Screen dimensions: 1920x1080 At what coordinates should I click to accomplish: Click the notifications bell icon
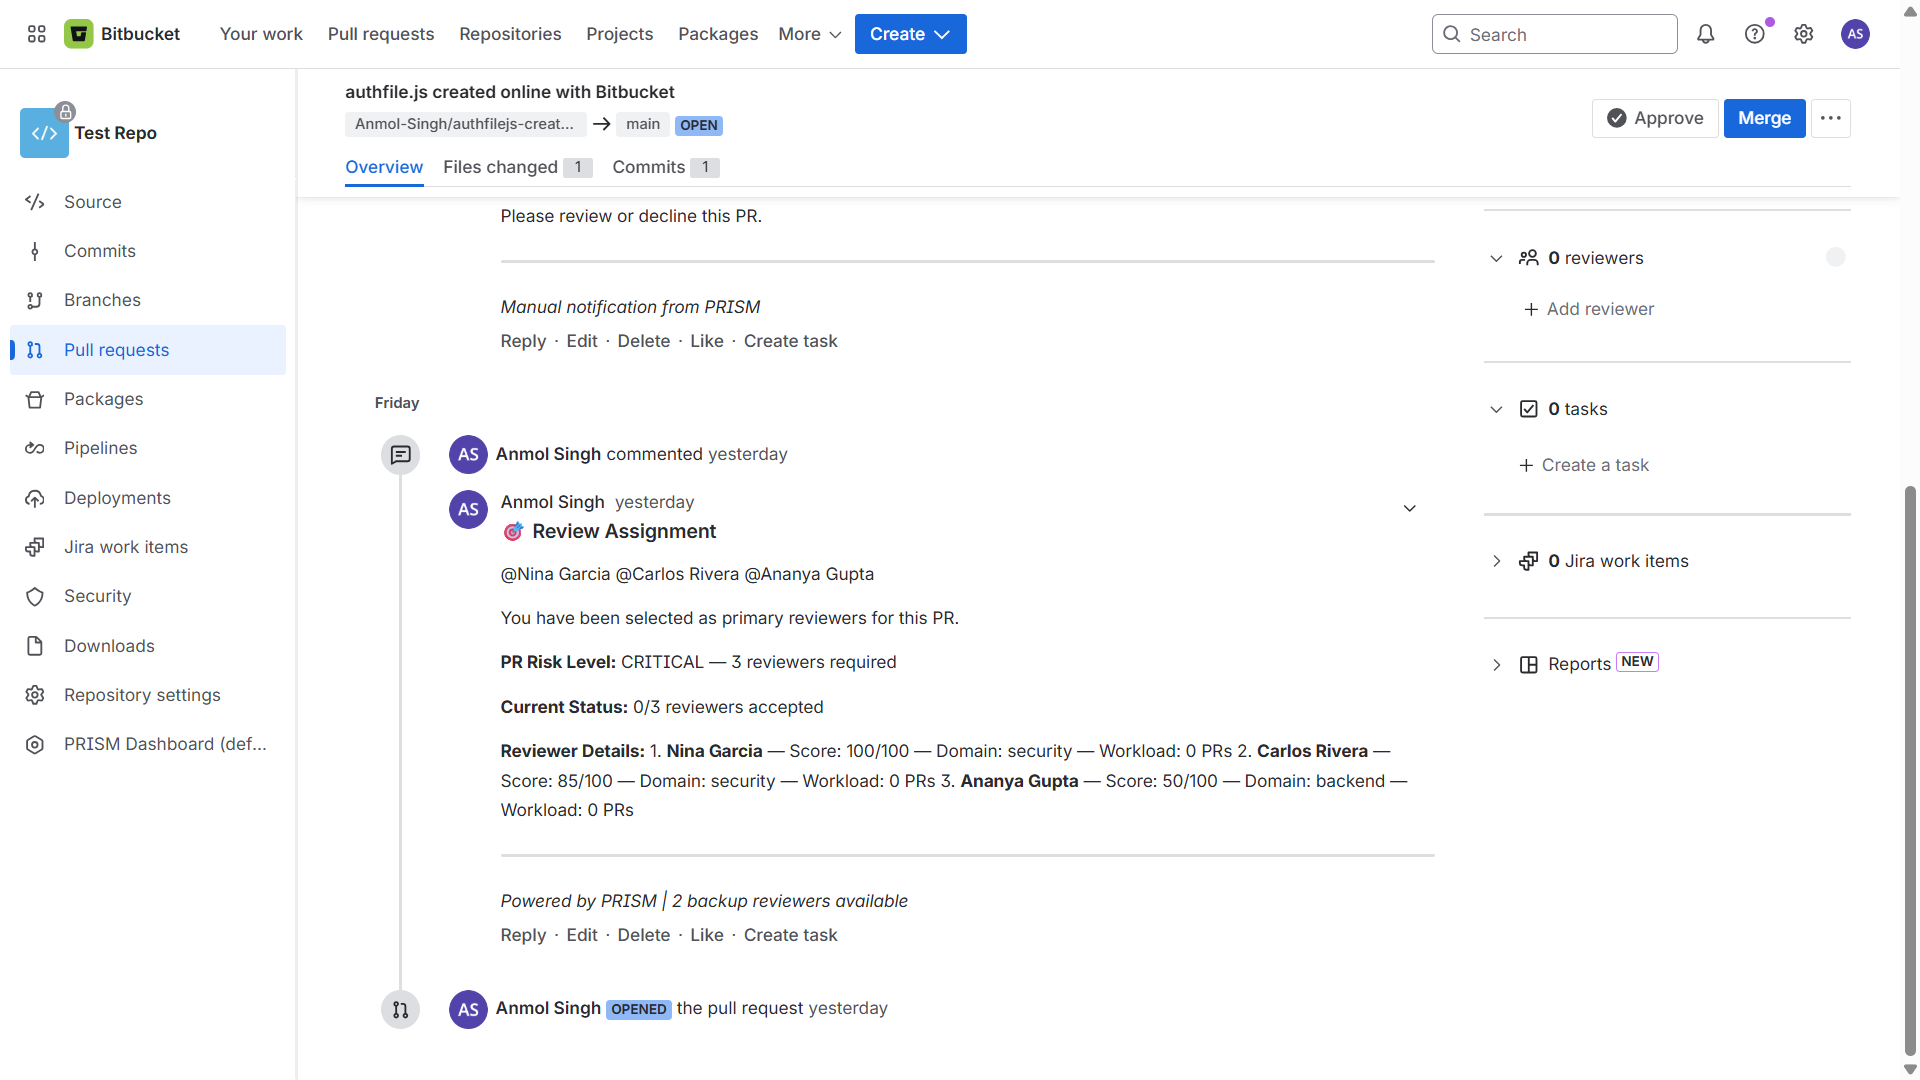1706,34
